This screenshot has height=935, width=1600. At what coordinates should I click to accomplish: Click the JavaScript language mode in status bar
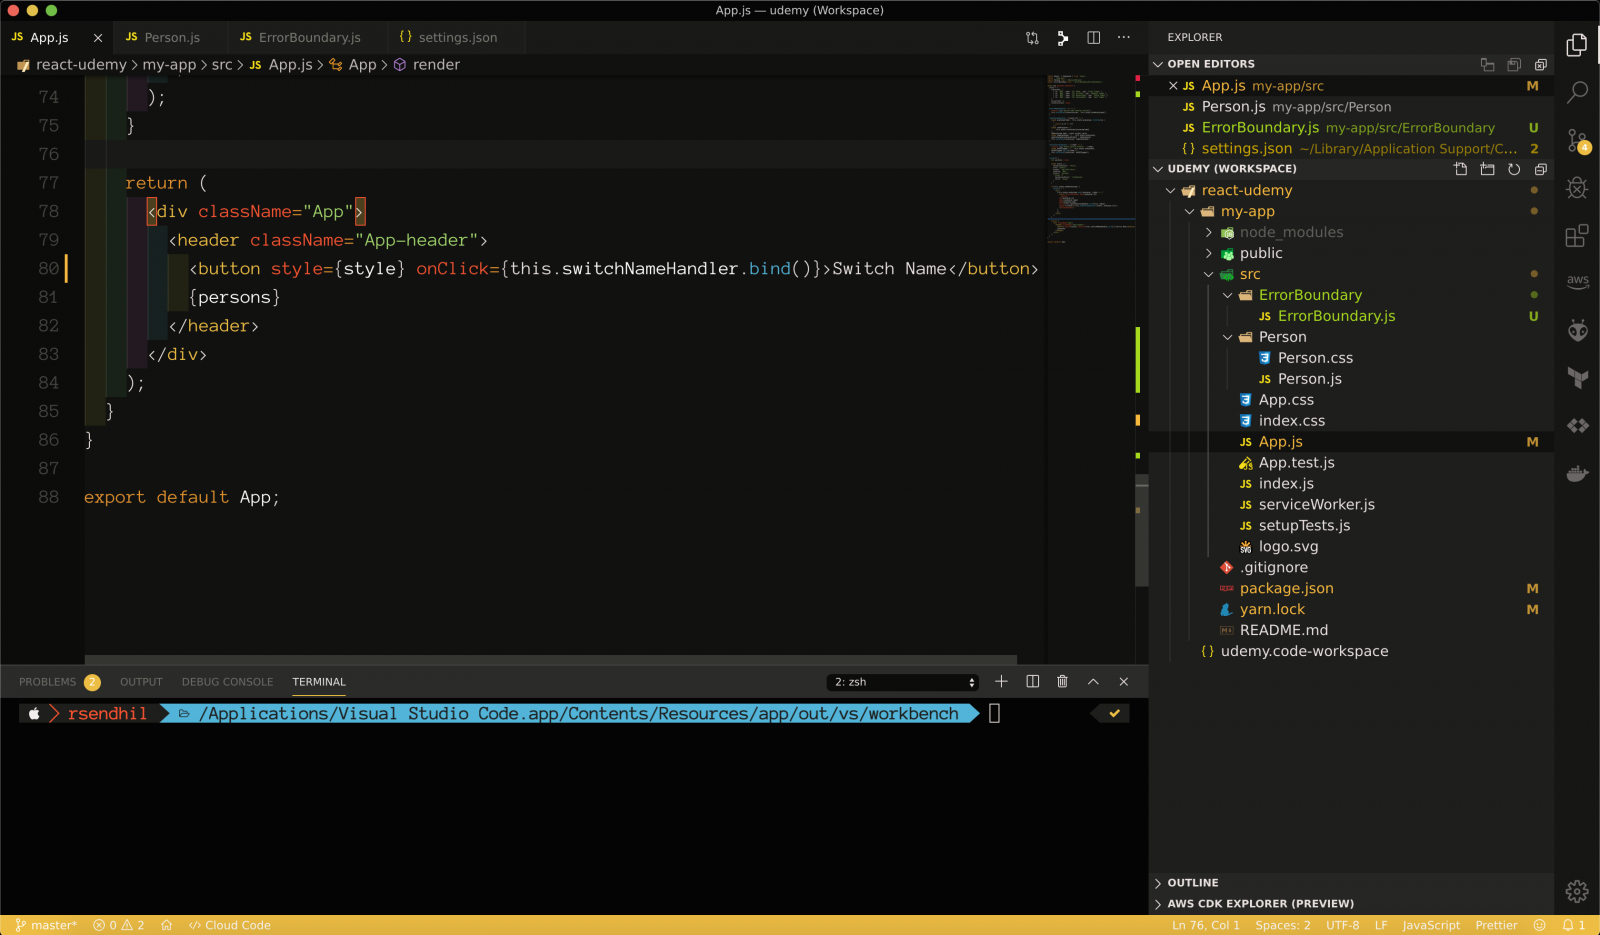click(x=1430, y=925)
